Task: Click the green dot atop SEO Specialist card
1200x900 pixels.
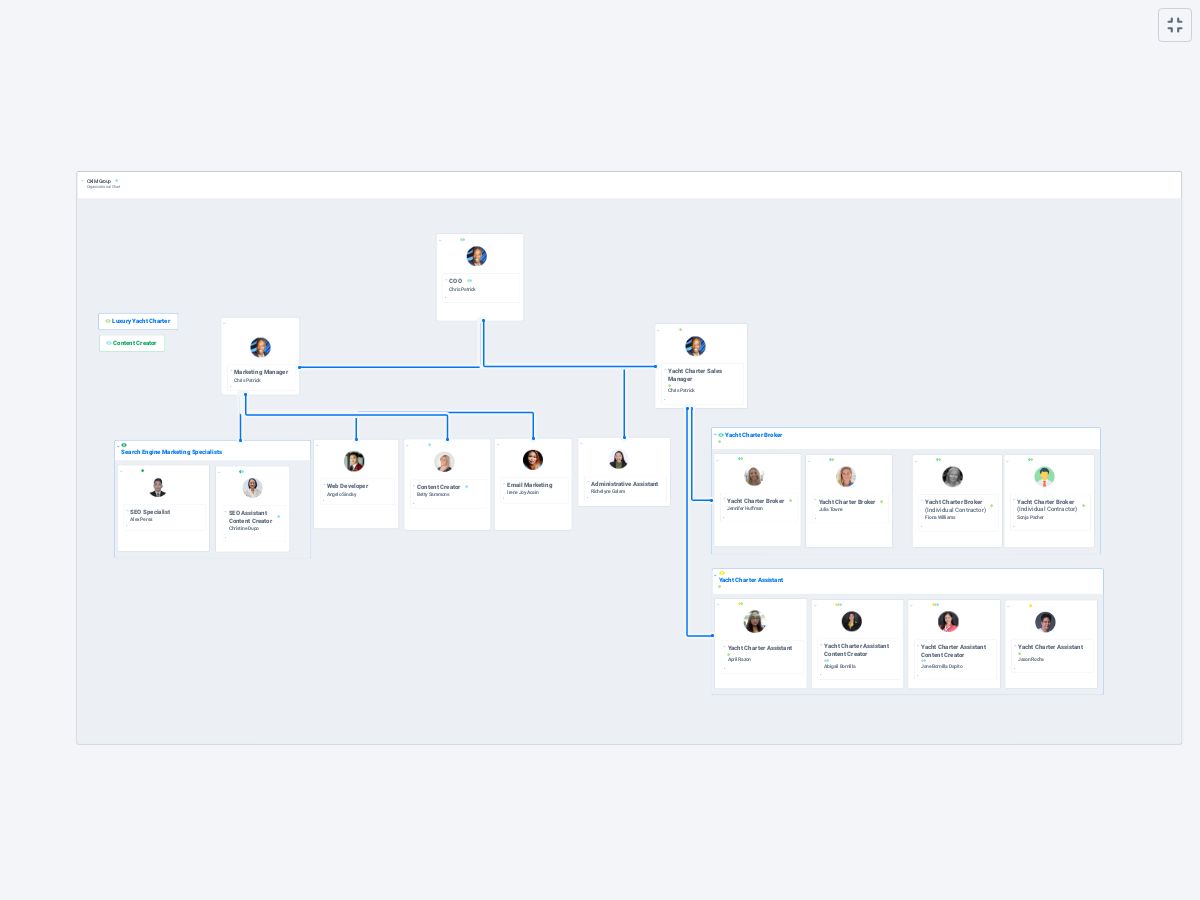Action: coord(143,470)
